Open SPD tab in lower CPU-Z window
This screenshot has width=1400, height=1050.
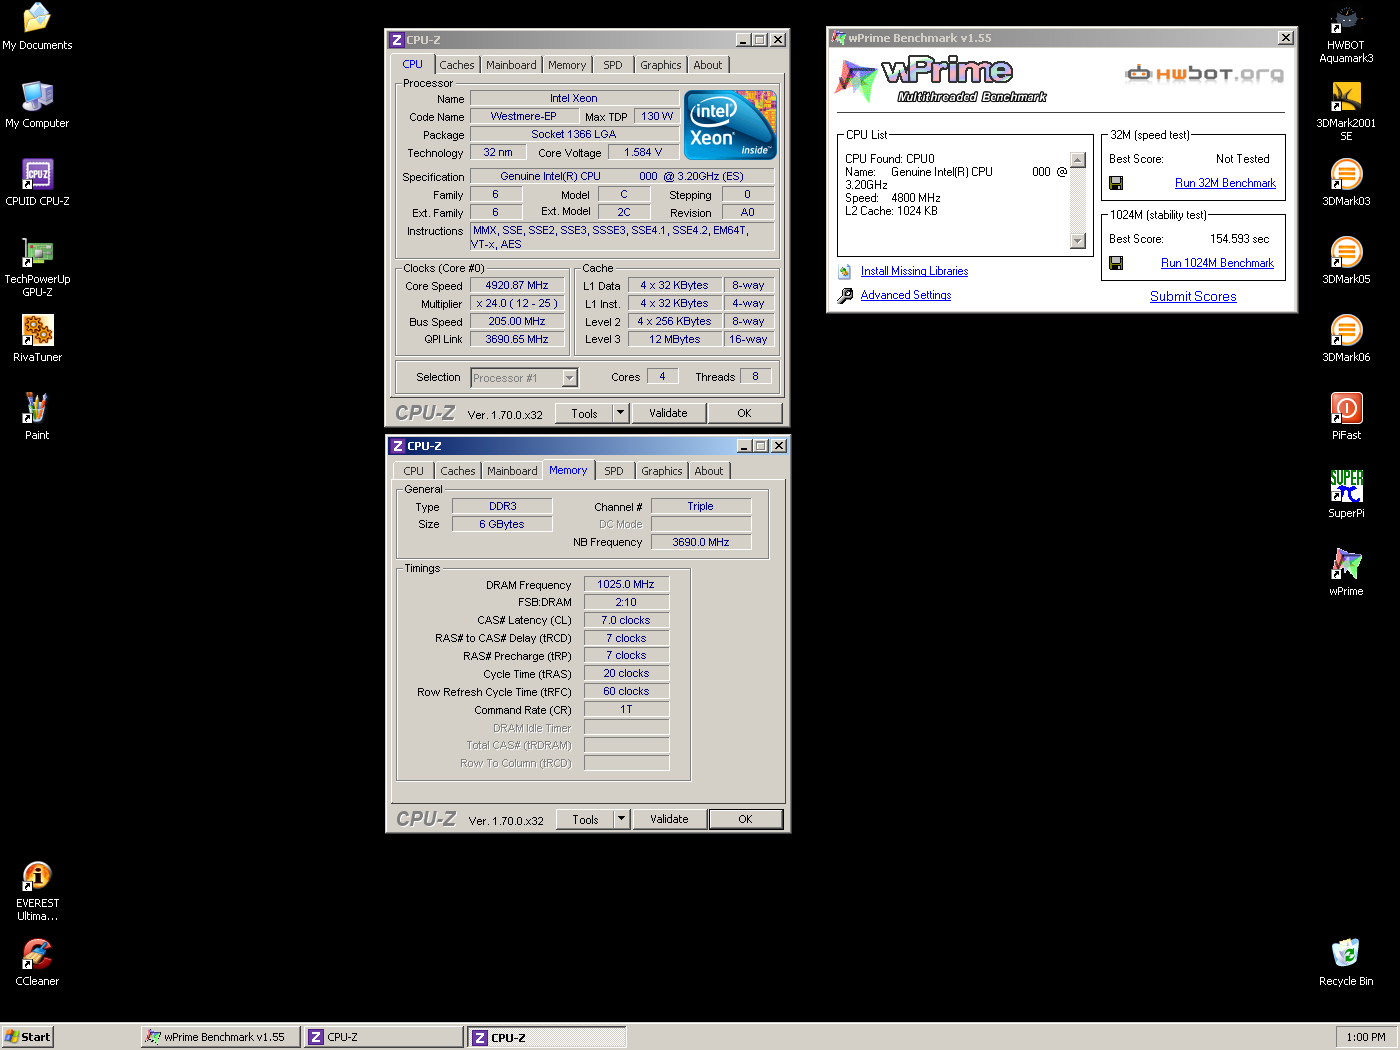614,471
